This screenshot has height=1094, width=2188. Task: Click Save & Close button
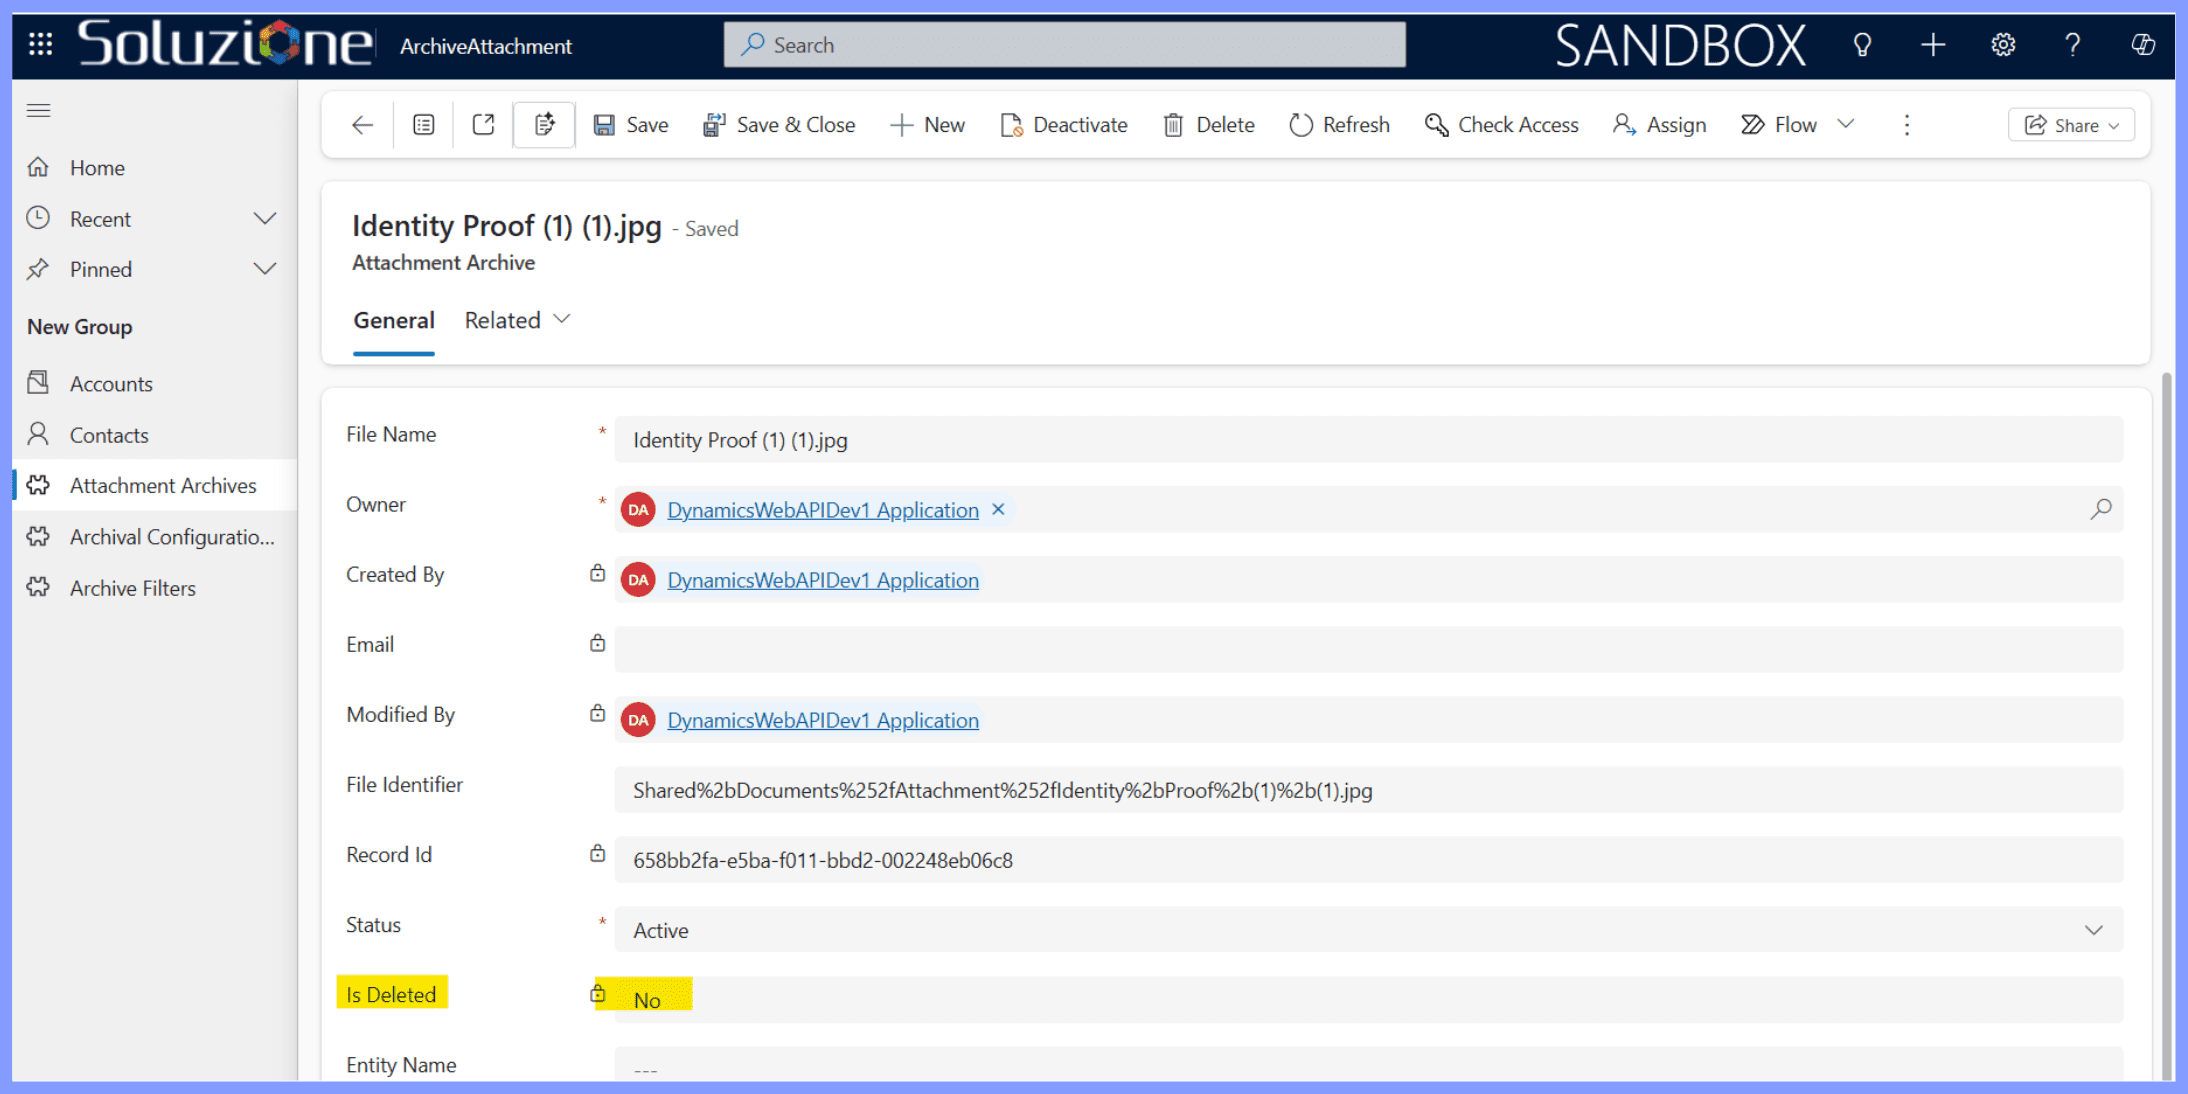779,125
